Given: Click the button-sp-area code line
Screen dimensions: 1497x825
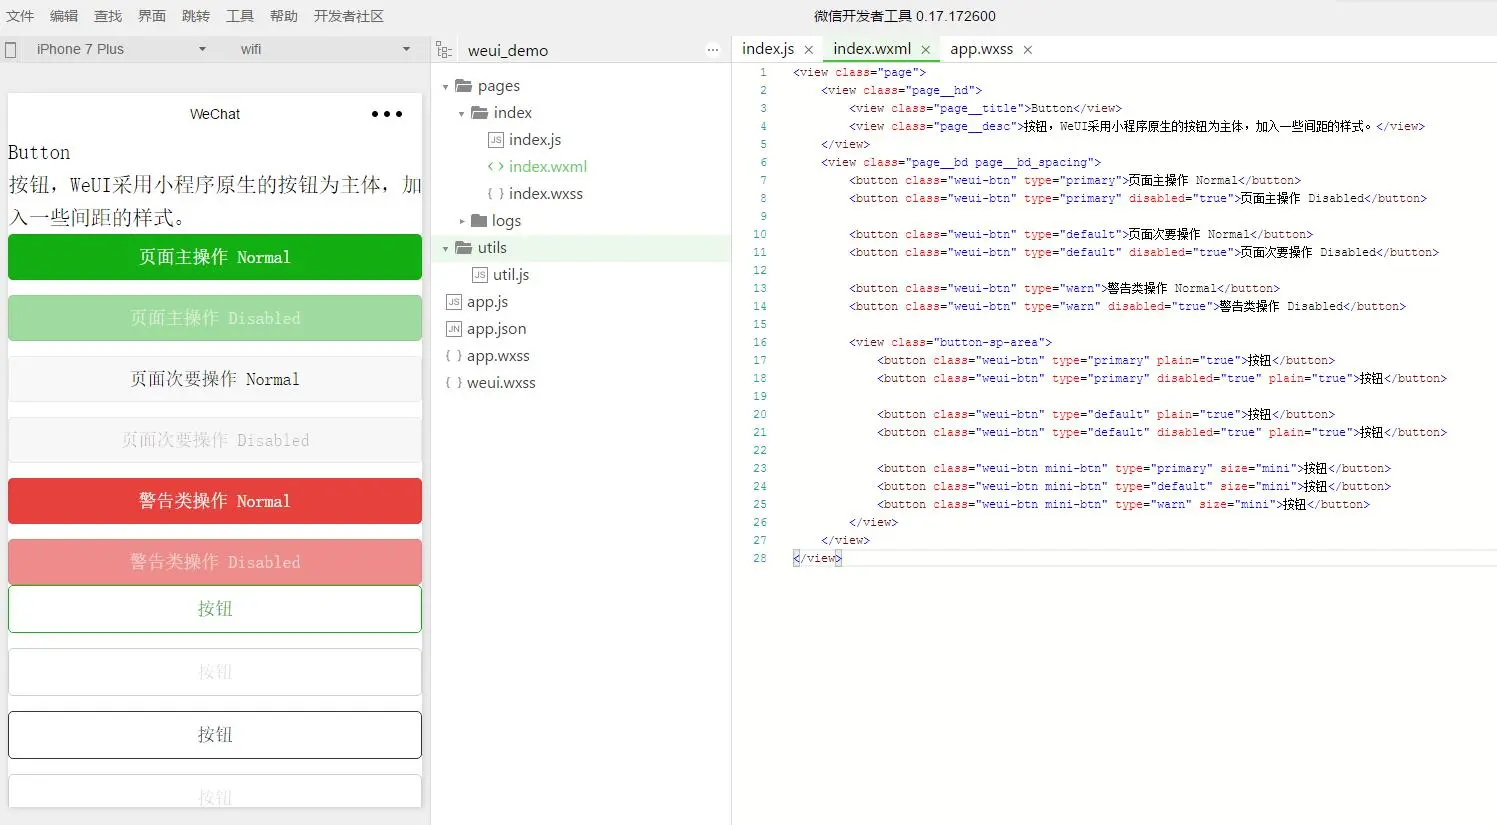Looking at the screenshot, I should 950,342.
